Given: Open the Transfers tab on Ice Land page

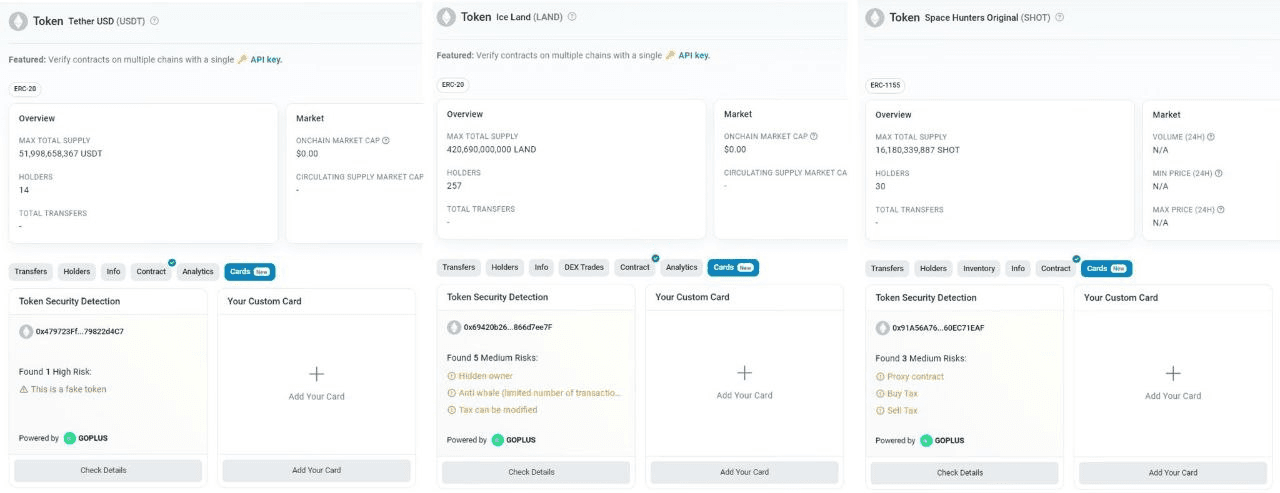Looking at the screenshot, I should coord(459,267).
